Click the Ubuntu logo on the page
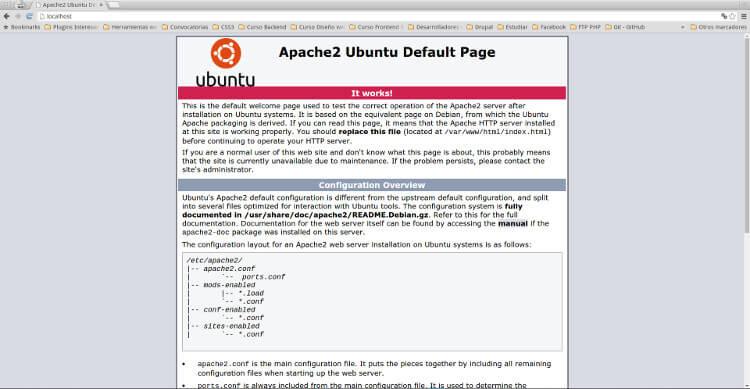Image resolution: width=750 pixels, height=389 pixels. pyautogui.click(x=225, y=63)
